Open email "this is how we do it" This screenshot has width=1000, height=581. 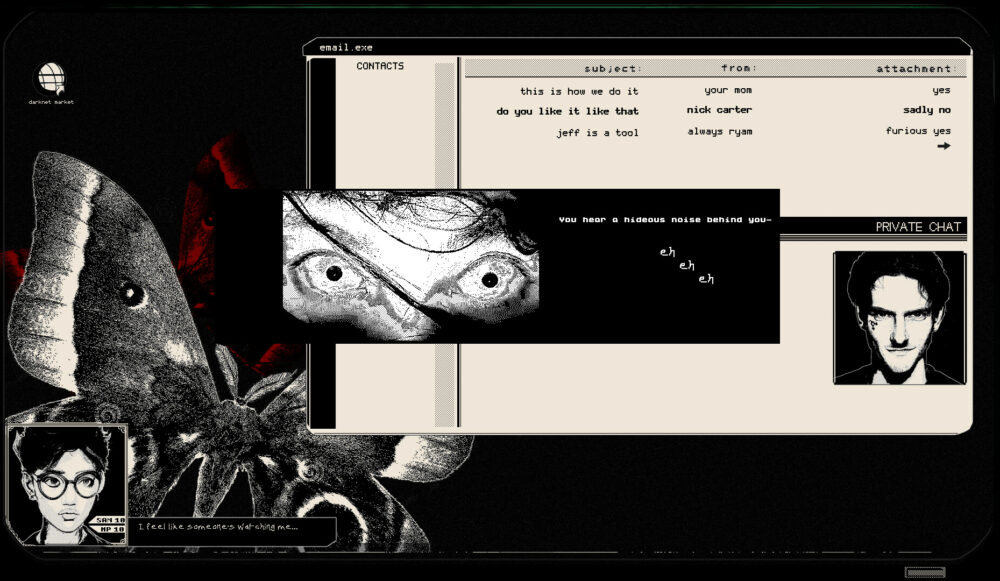click(x=579, y=91)
